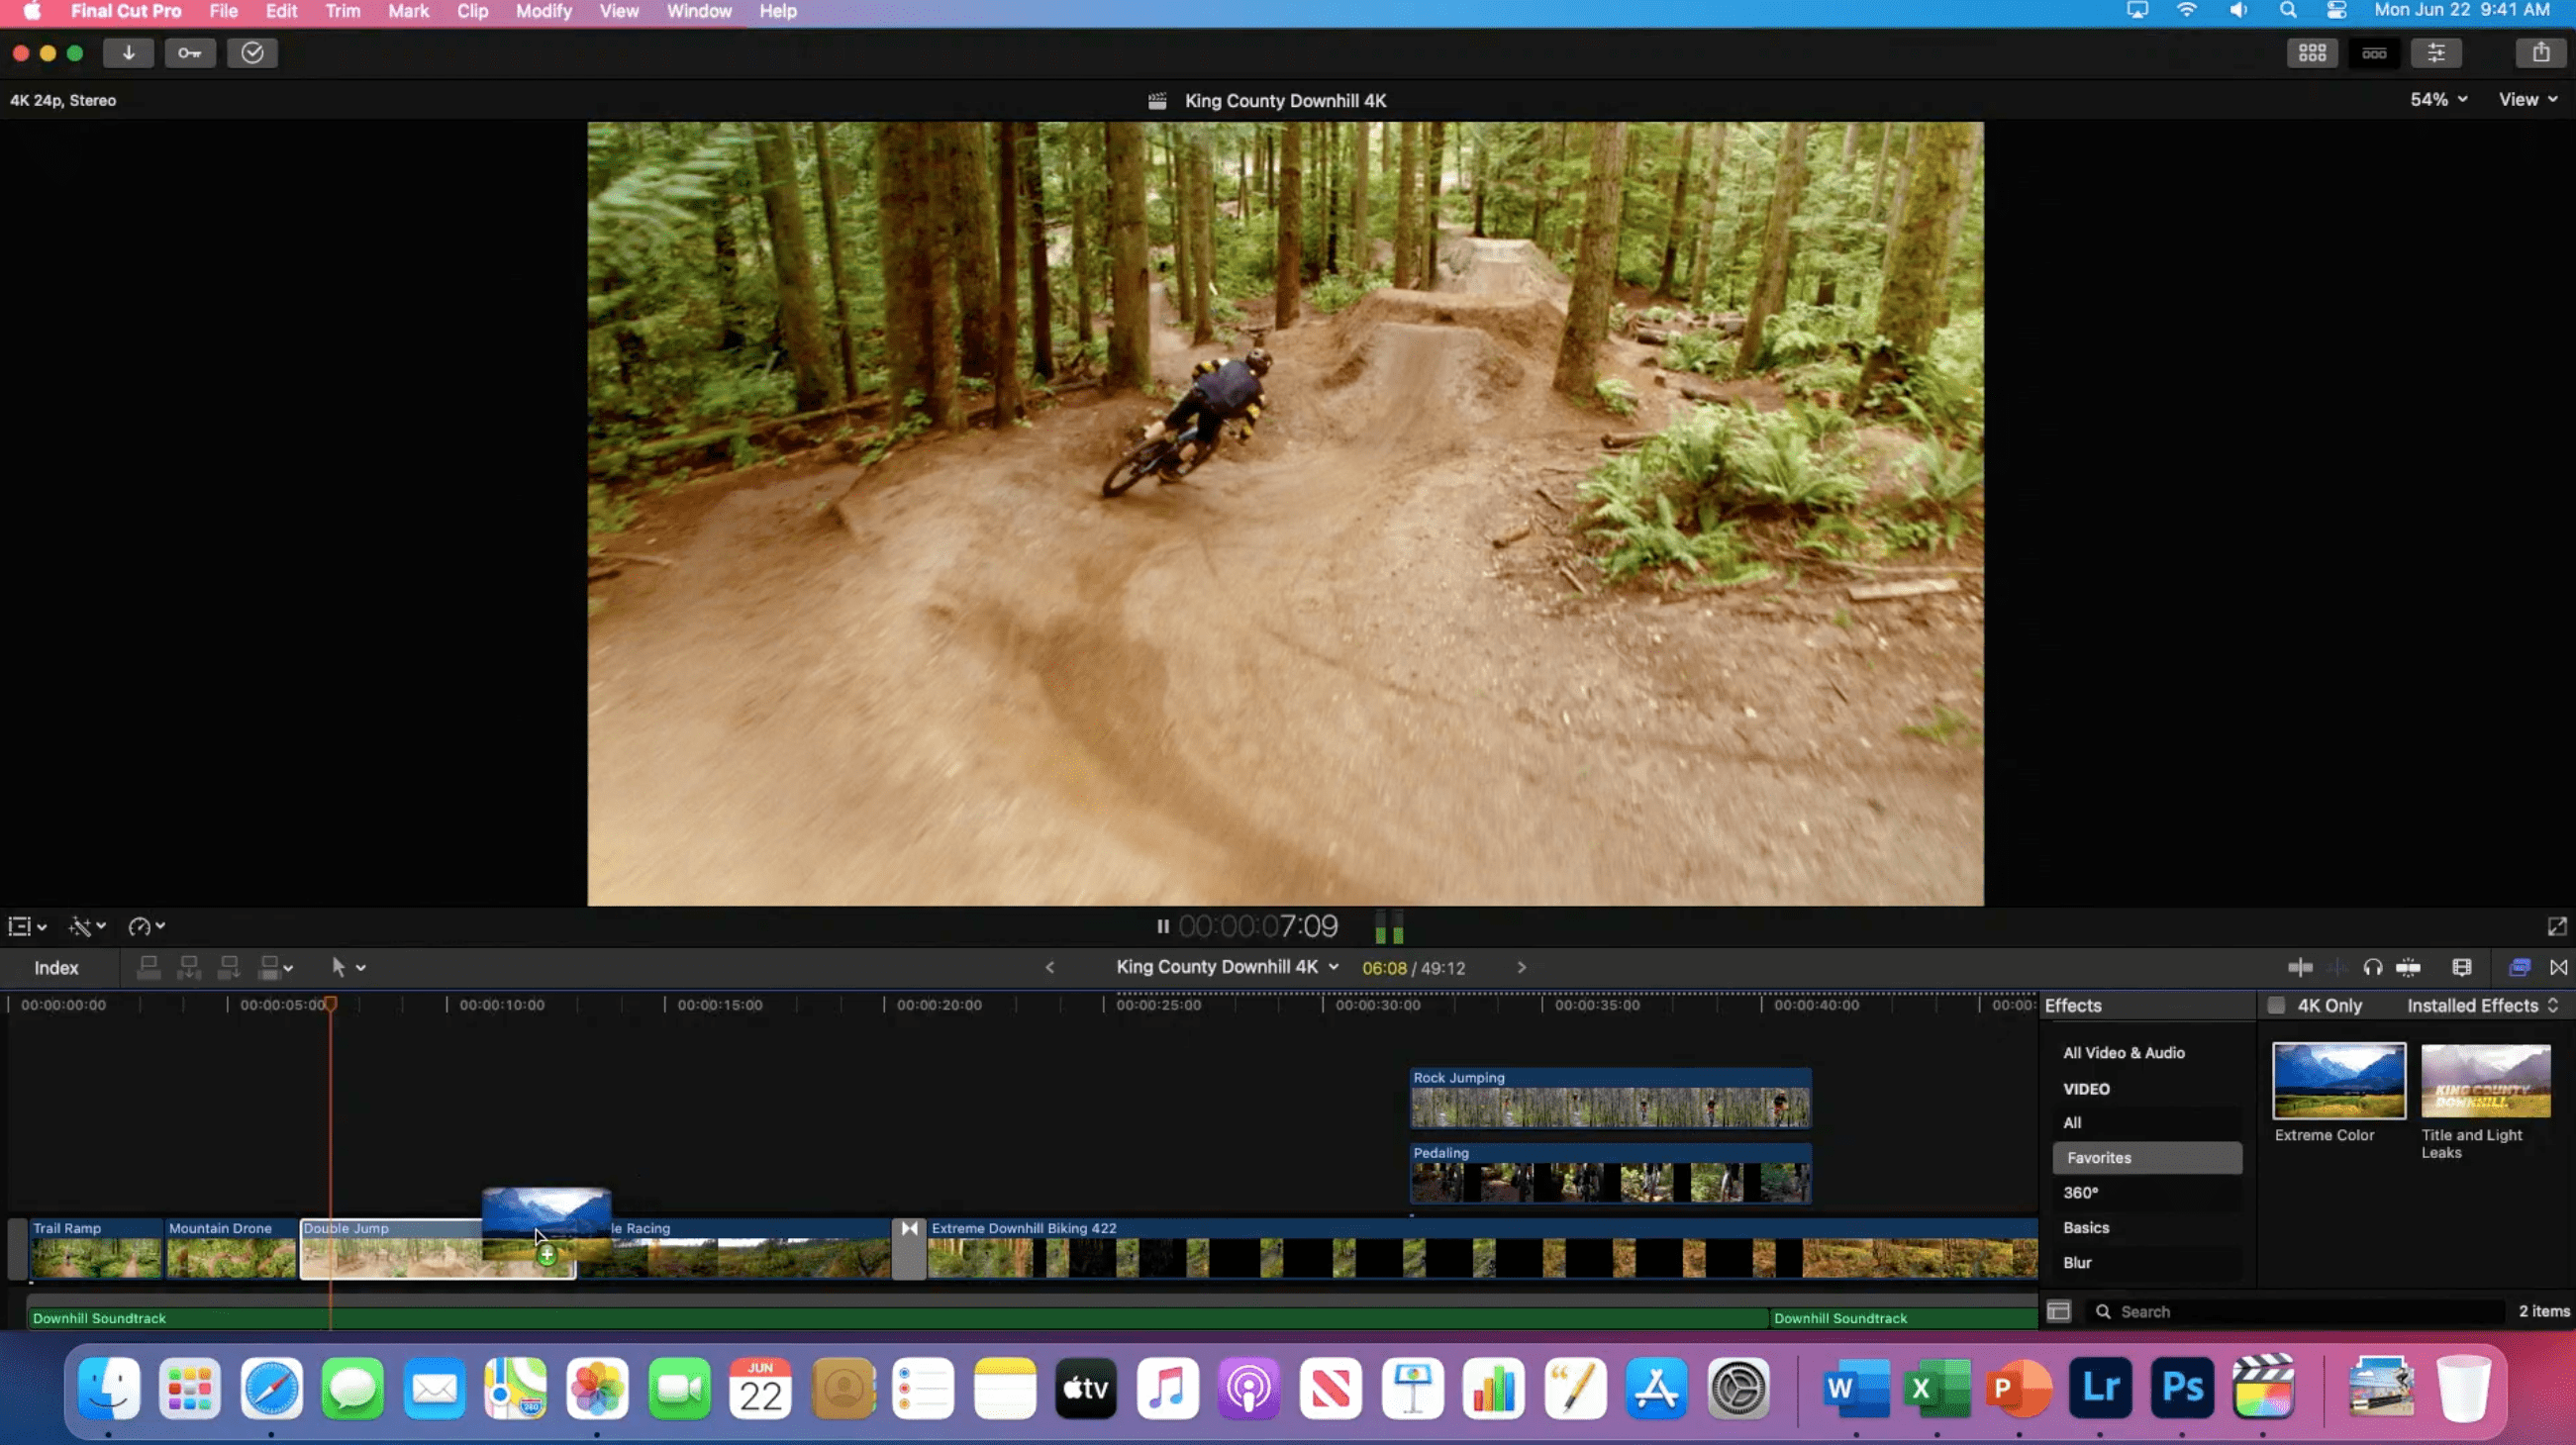
Task: Open the clip appearance filmstrip icon
Action: point(2462,967)
